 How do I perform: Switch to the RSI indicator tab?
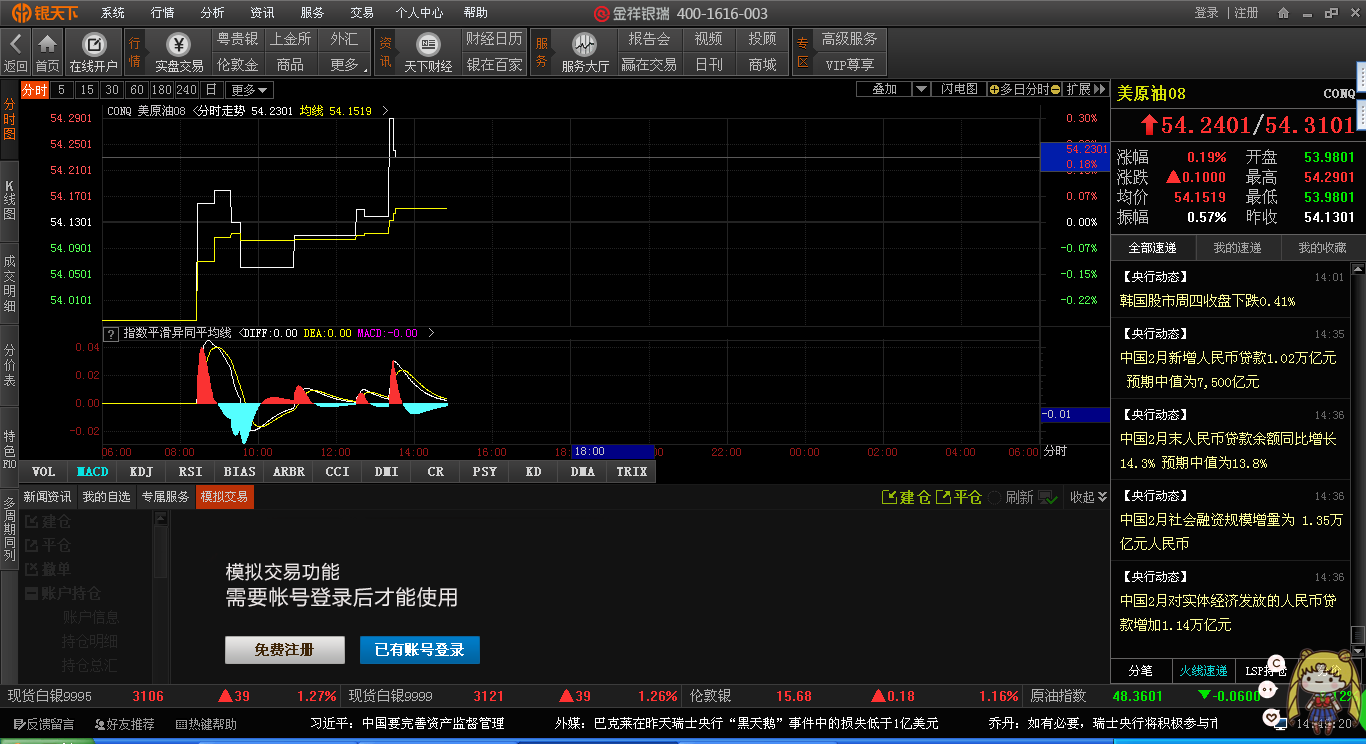point(190,472)
